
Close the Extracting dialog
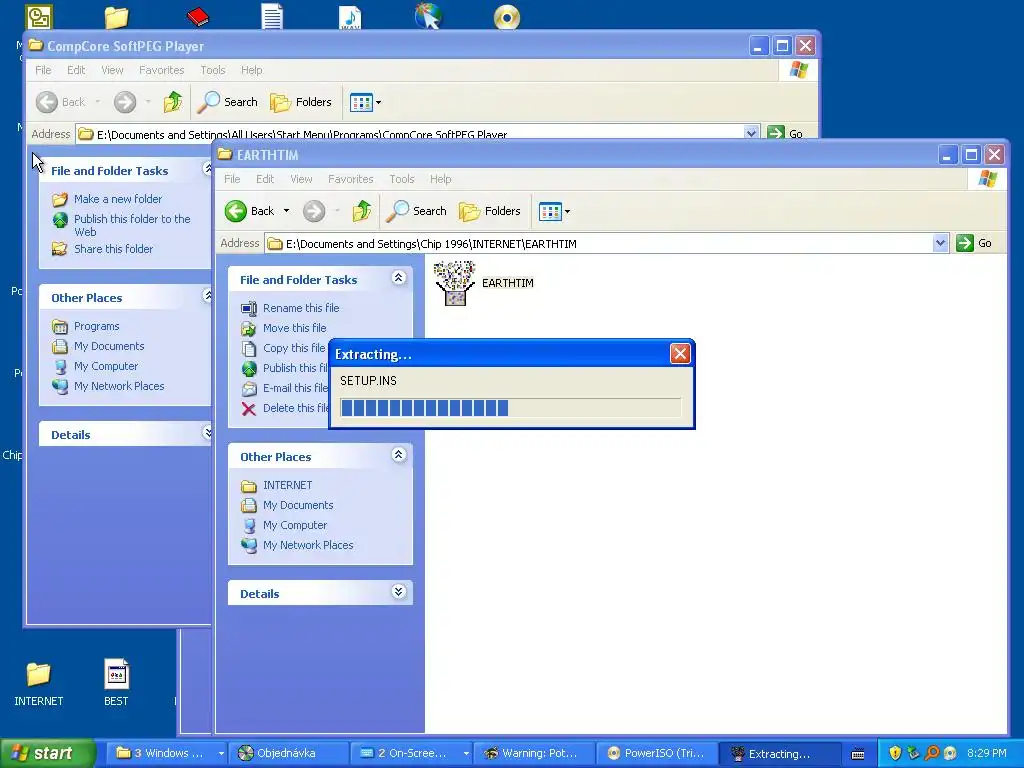pos(680,354)
